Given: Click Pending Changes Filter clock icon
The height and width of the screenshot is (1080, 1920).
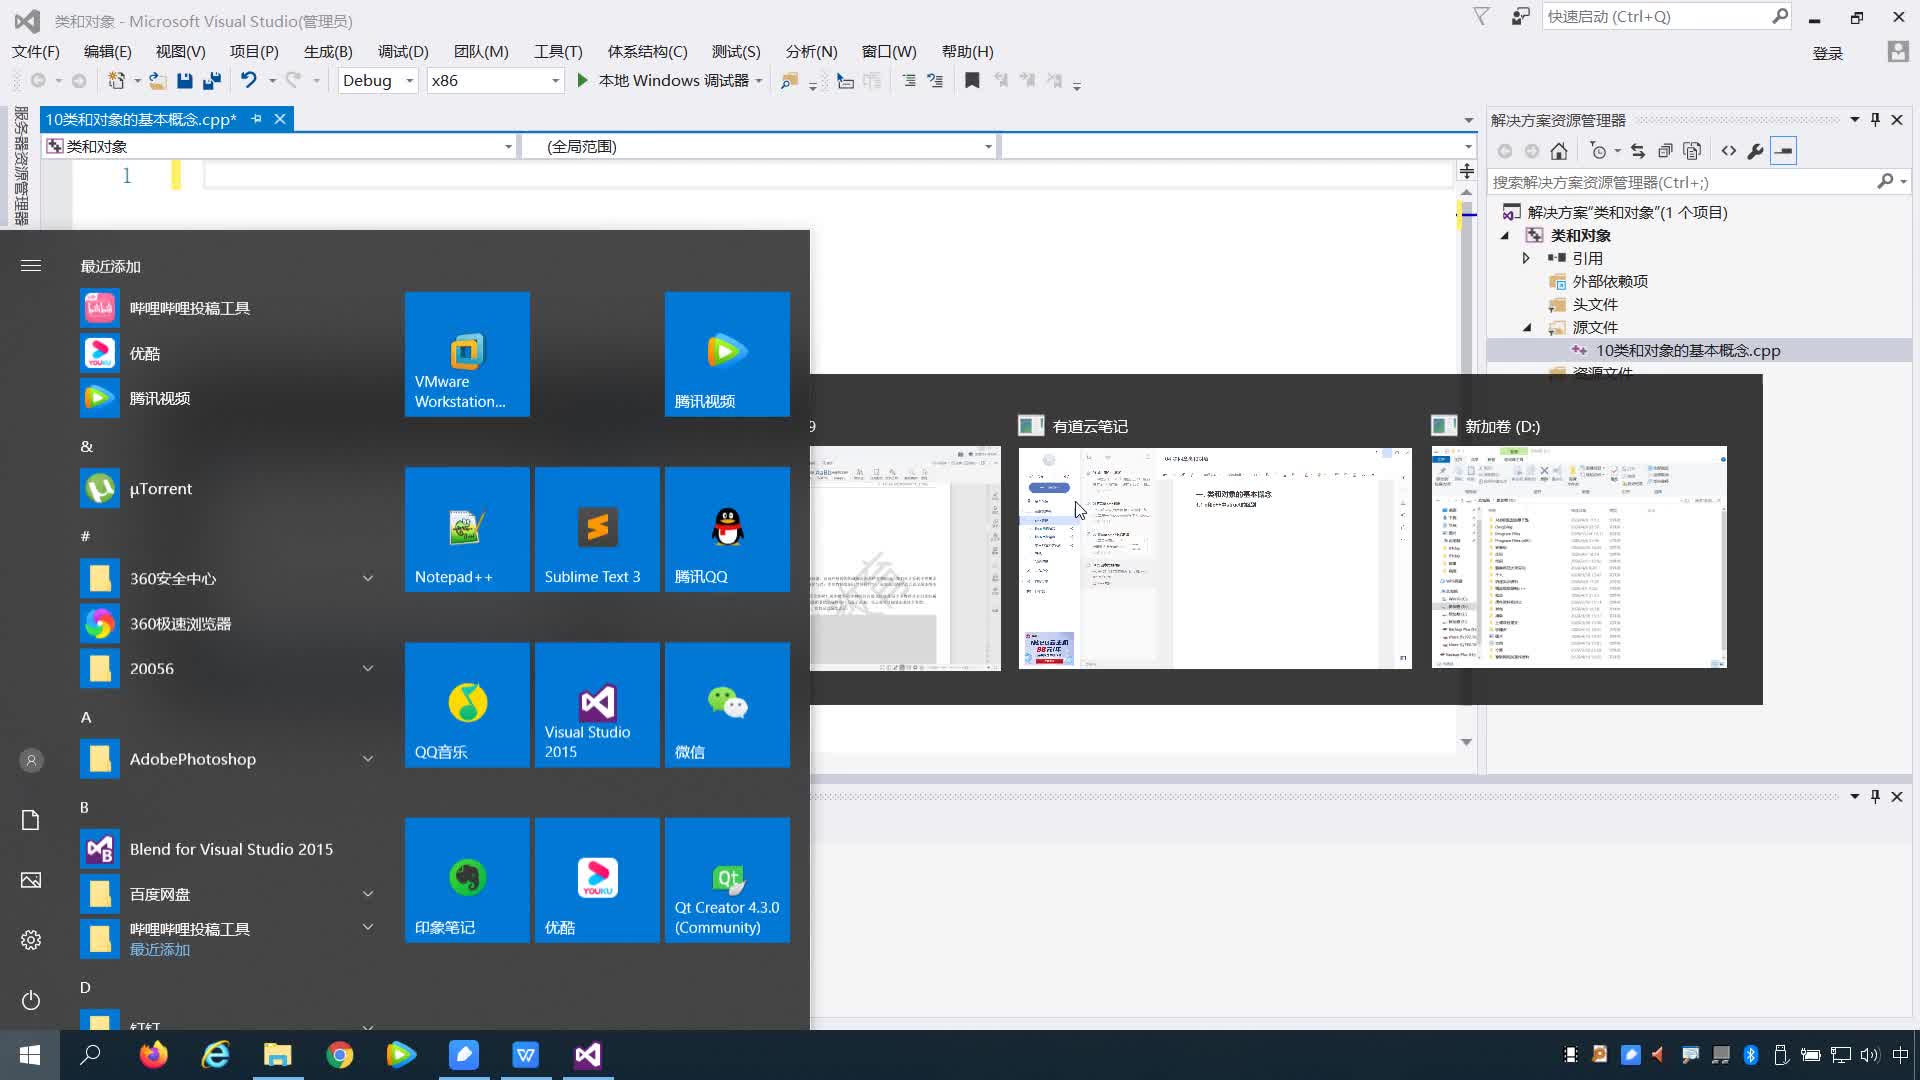Looking at the screenshot, I should click(1598, 151).
